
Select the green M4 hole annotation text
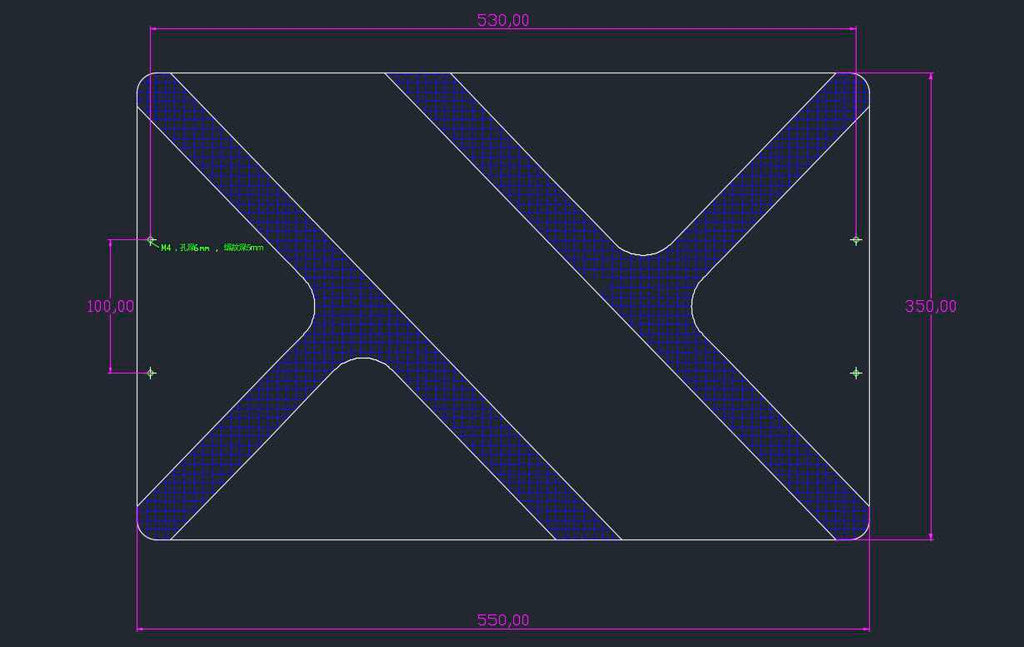click(x=212, y=247)
